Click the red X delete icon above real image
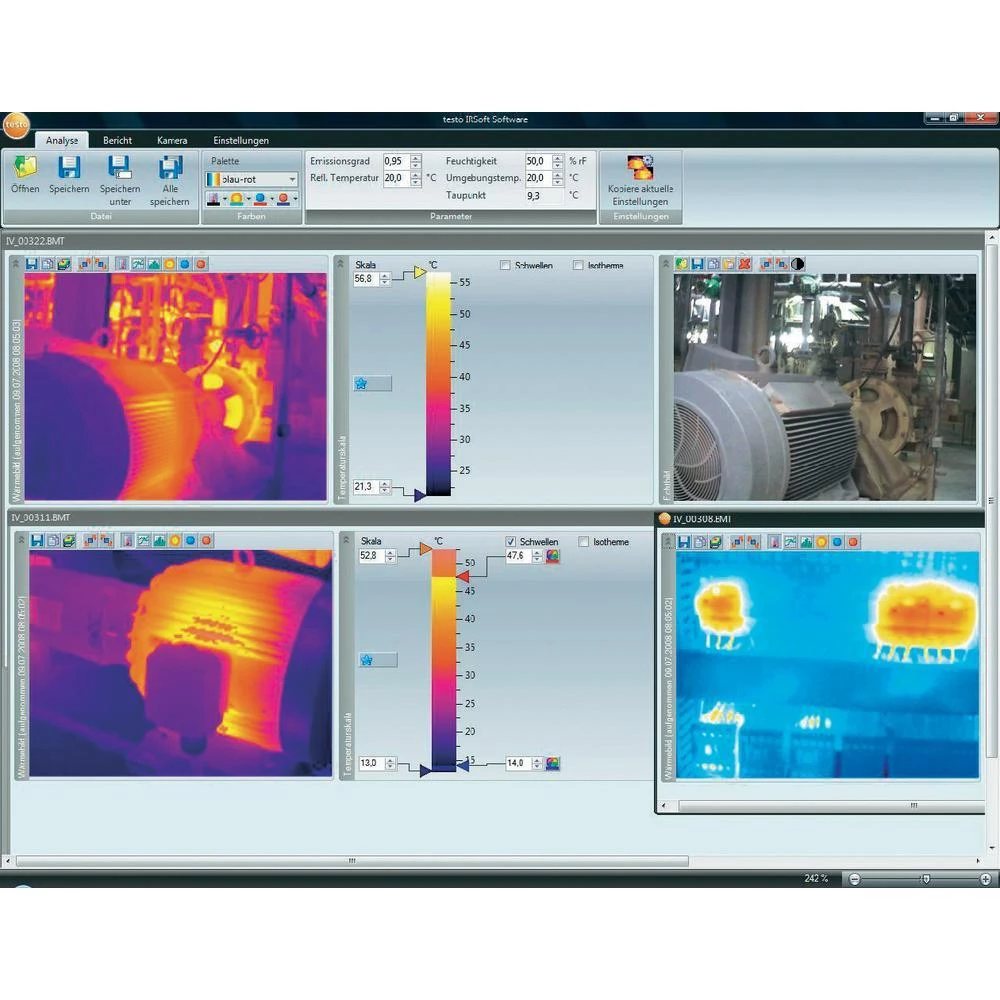Image resolution: width=1000 pixels, height=1000 pixels. [x=744, y=264]
